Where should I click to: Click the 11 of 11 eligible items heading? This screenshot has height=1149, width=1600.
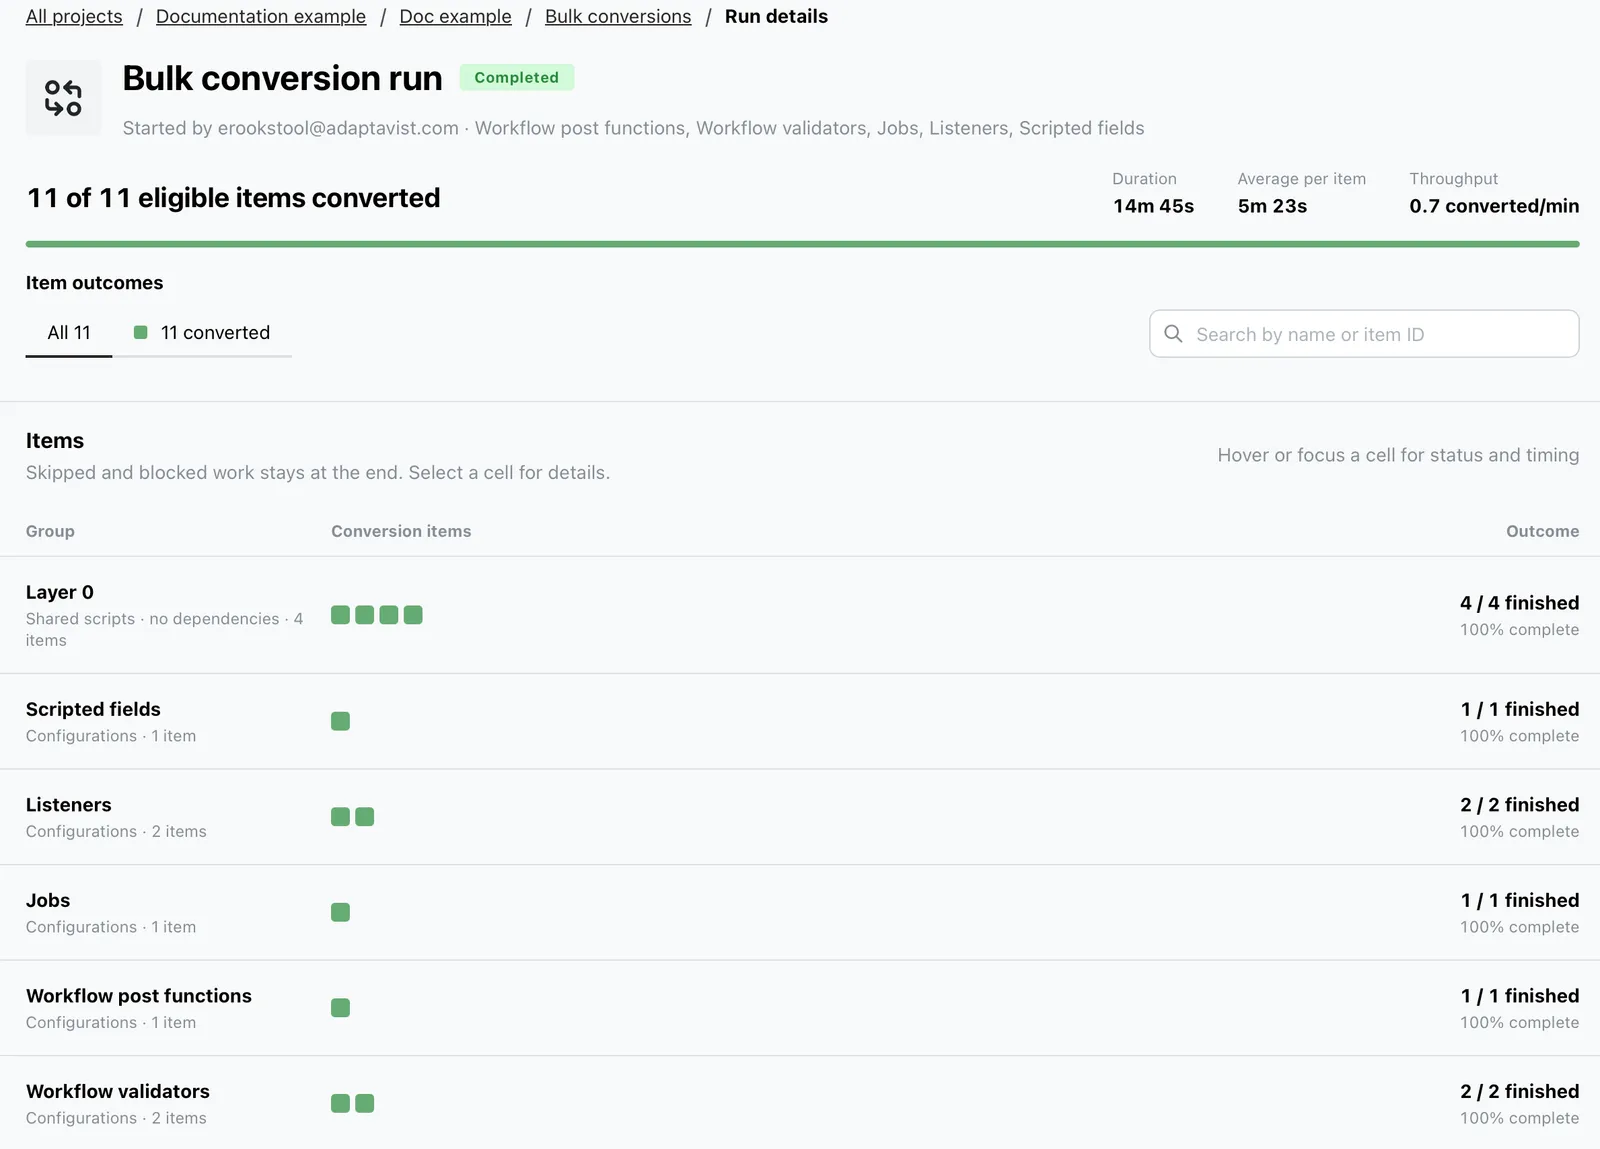(233, 198)
